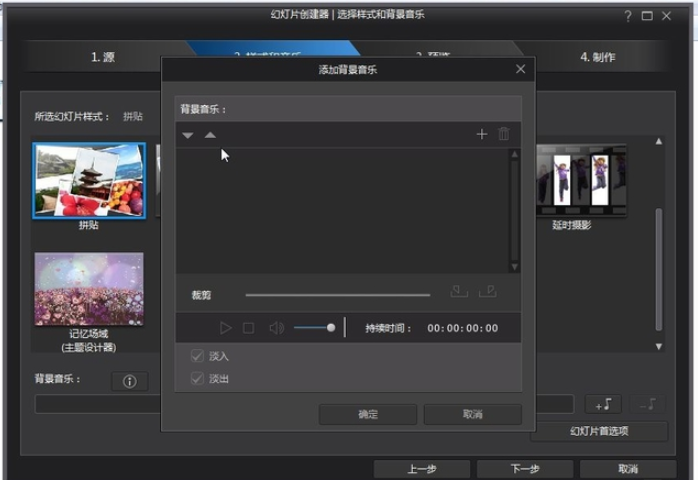Viewport: 698px width, 480px height.
Task: Click the 持续时间 timecode value
Action: coord(463,328)
